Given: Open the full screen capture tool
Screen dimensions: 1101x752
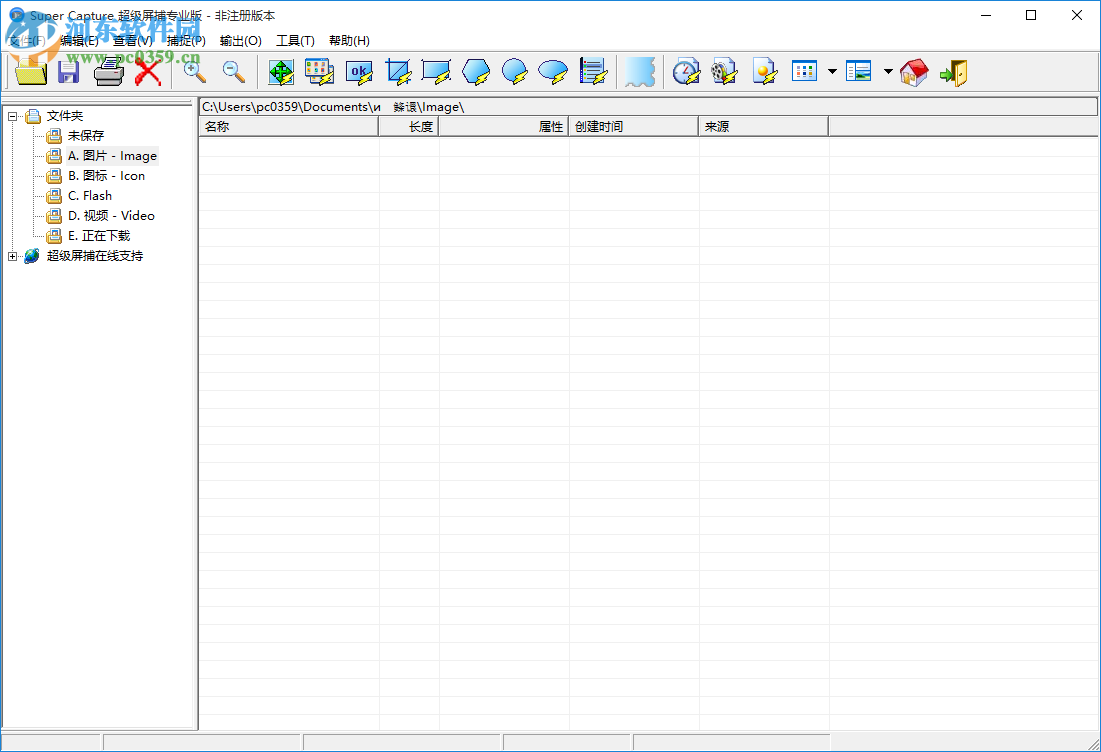Looking at the screenshot, I should point(281,71).
